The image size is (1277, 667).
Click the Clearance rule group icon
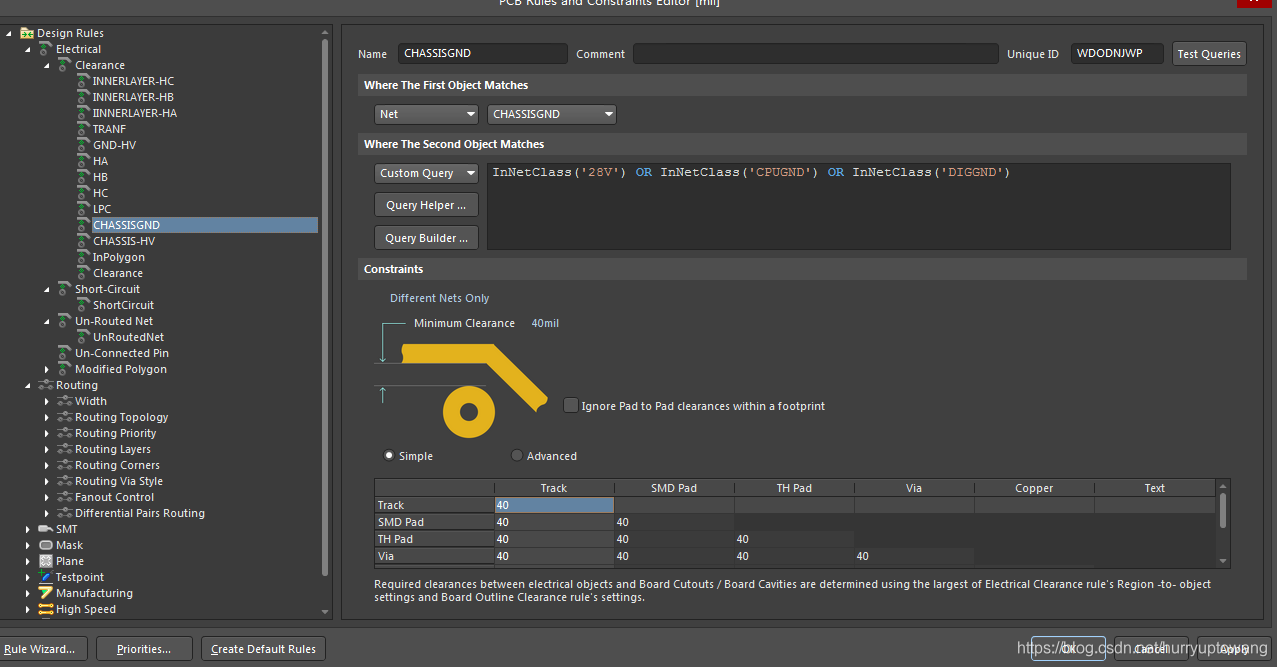65,65
